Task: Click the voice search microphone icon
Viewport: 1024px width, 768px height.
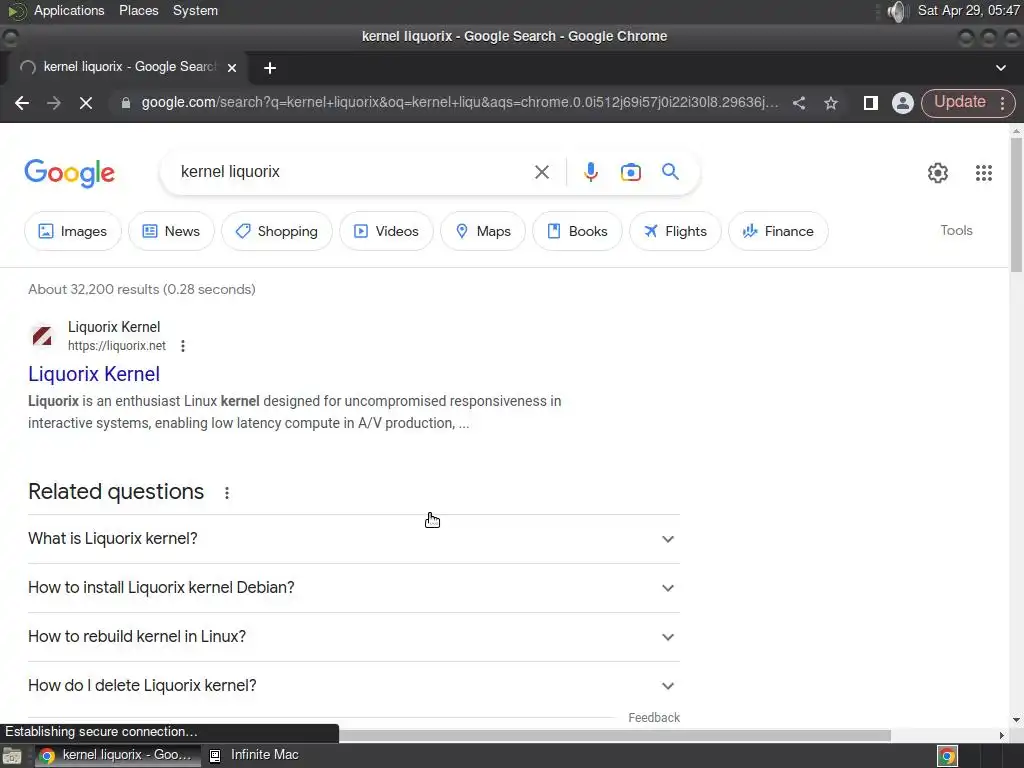Action: point(591,172)
